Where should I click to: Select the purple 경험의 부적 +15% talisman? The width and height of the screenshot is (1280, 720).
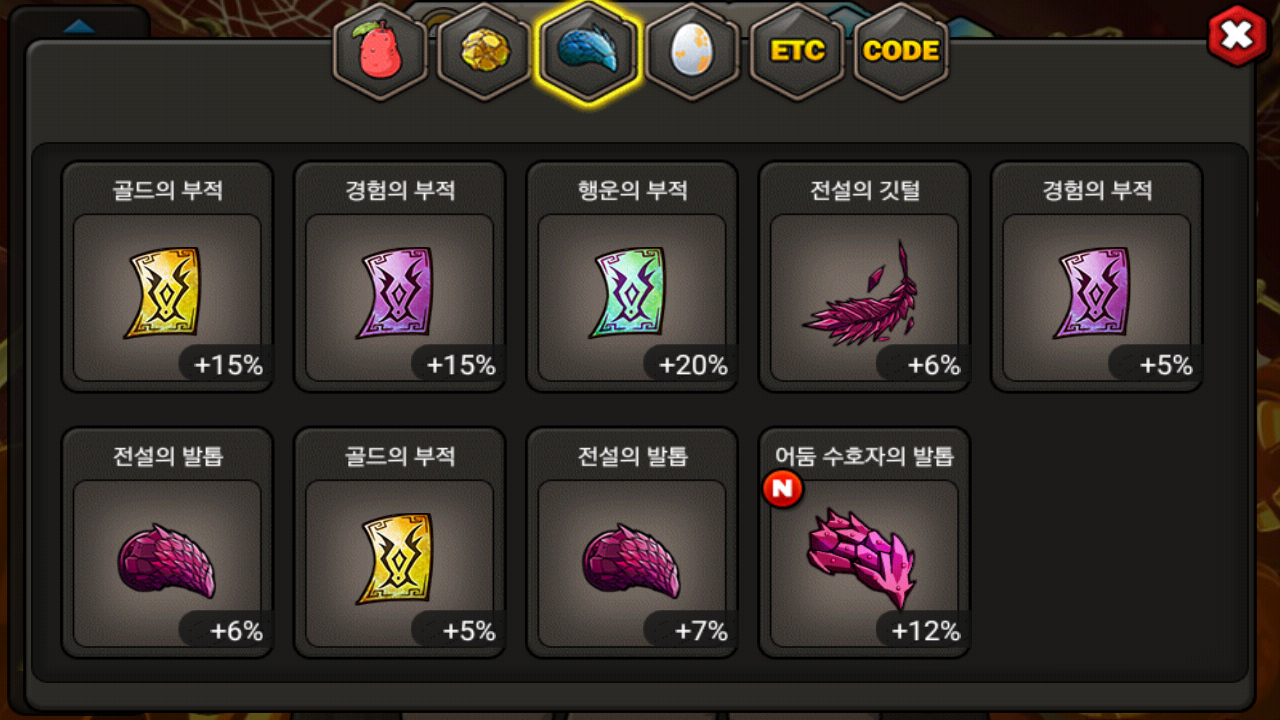400,277
